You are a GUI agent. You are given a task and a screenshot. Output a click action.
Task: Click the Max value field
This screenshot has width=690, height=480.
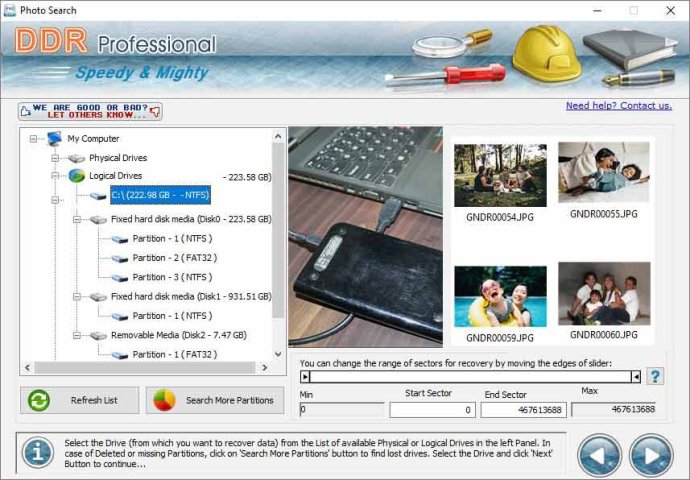(613, 409)
